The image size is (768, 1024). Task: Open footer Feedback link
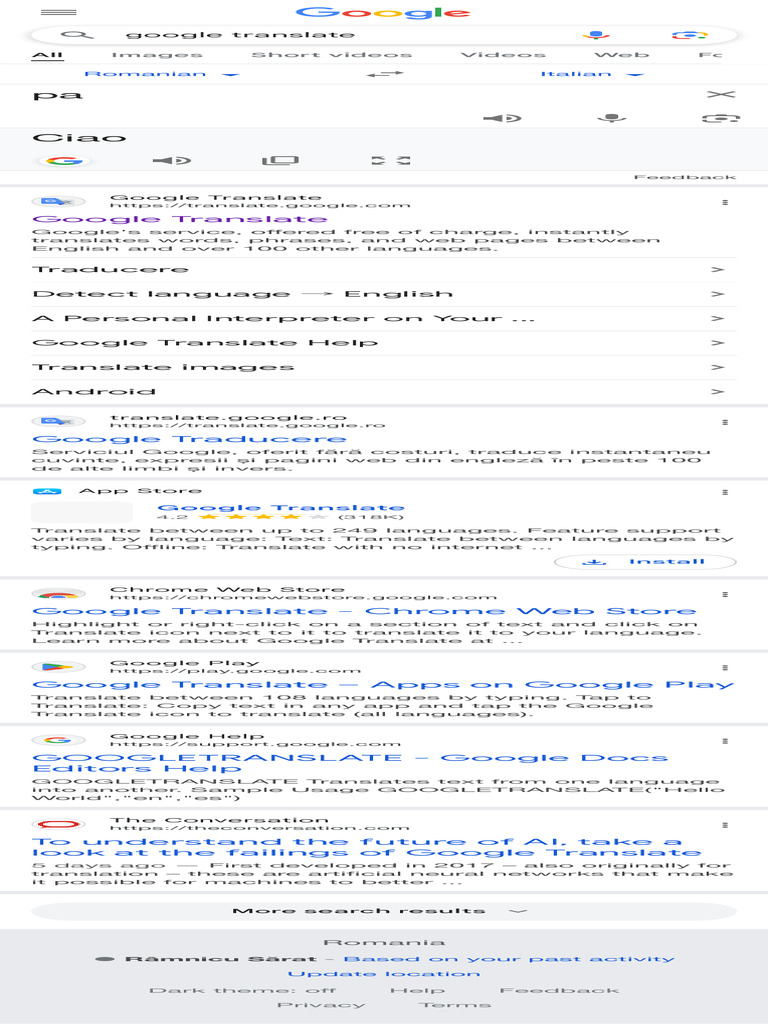pos(559,991)
